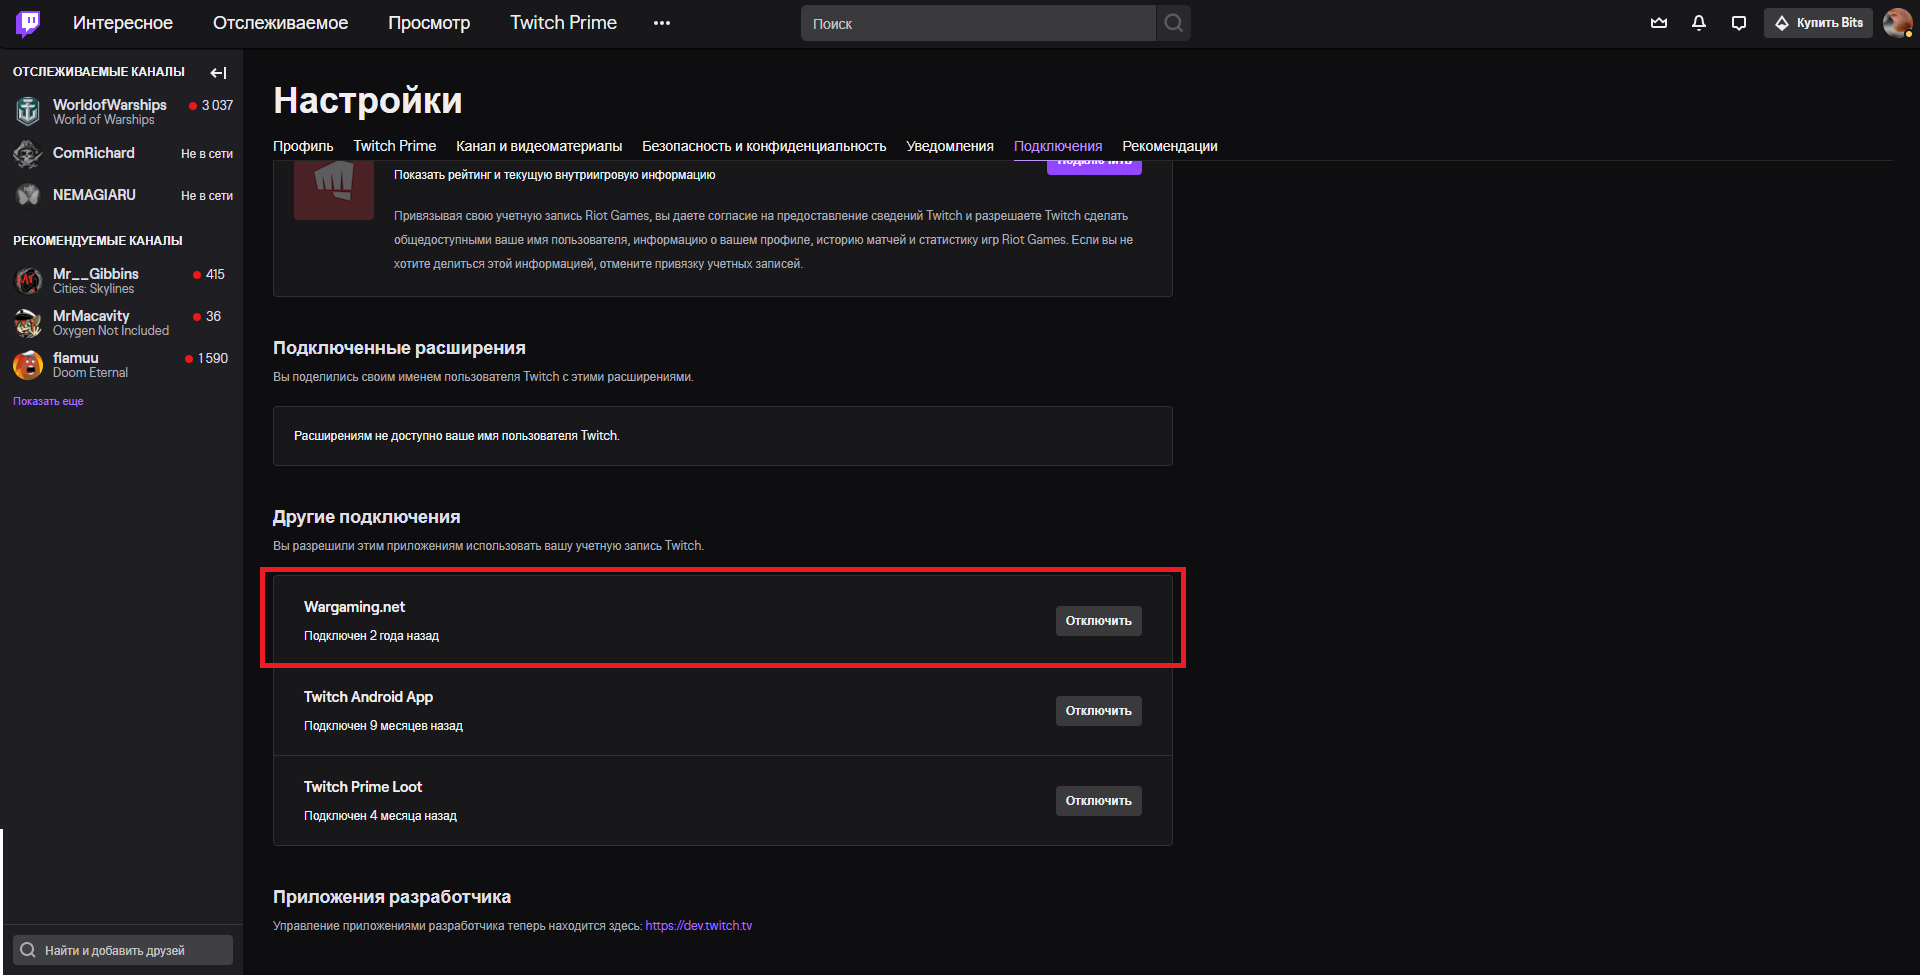The width and height of the screenshot is (1920, 976).
Task: Open the user avatar menu
Action: (1897, 22)
